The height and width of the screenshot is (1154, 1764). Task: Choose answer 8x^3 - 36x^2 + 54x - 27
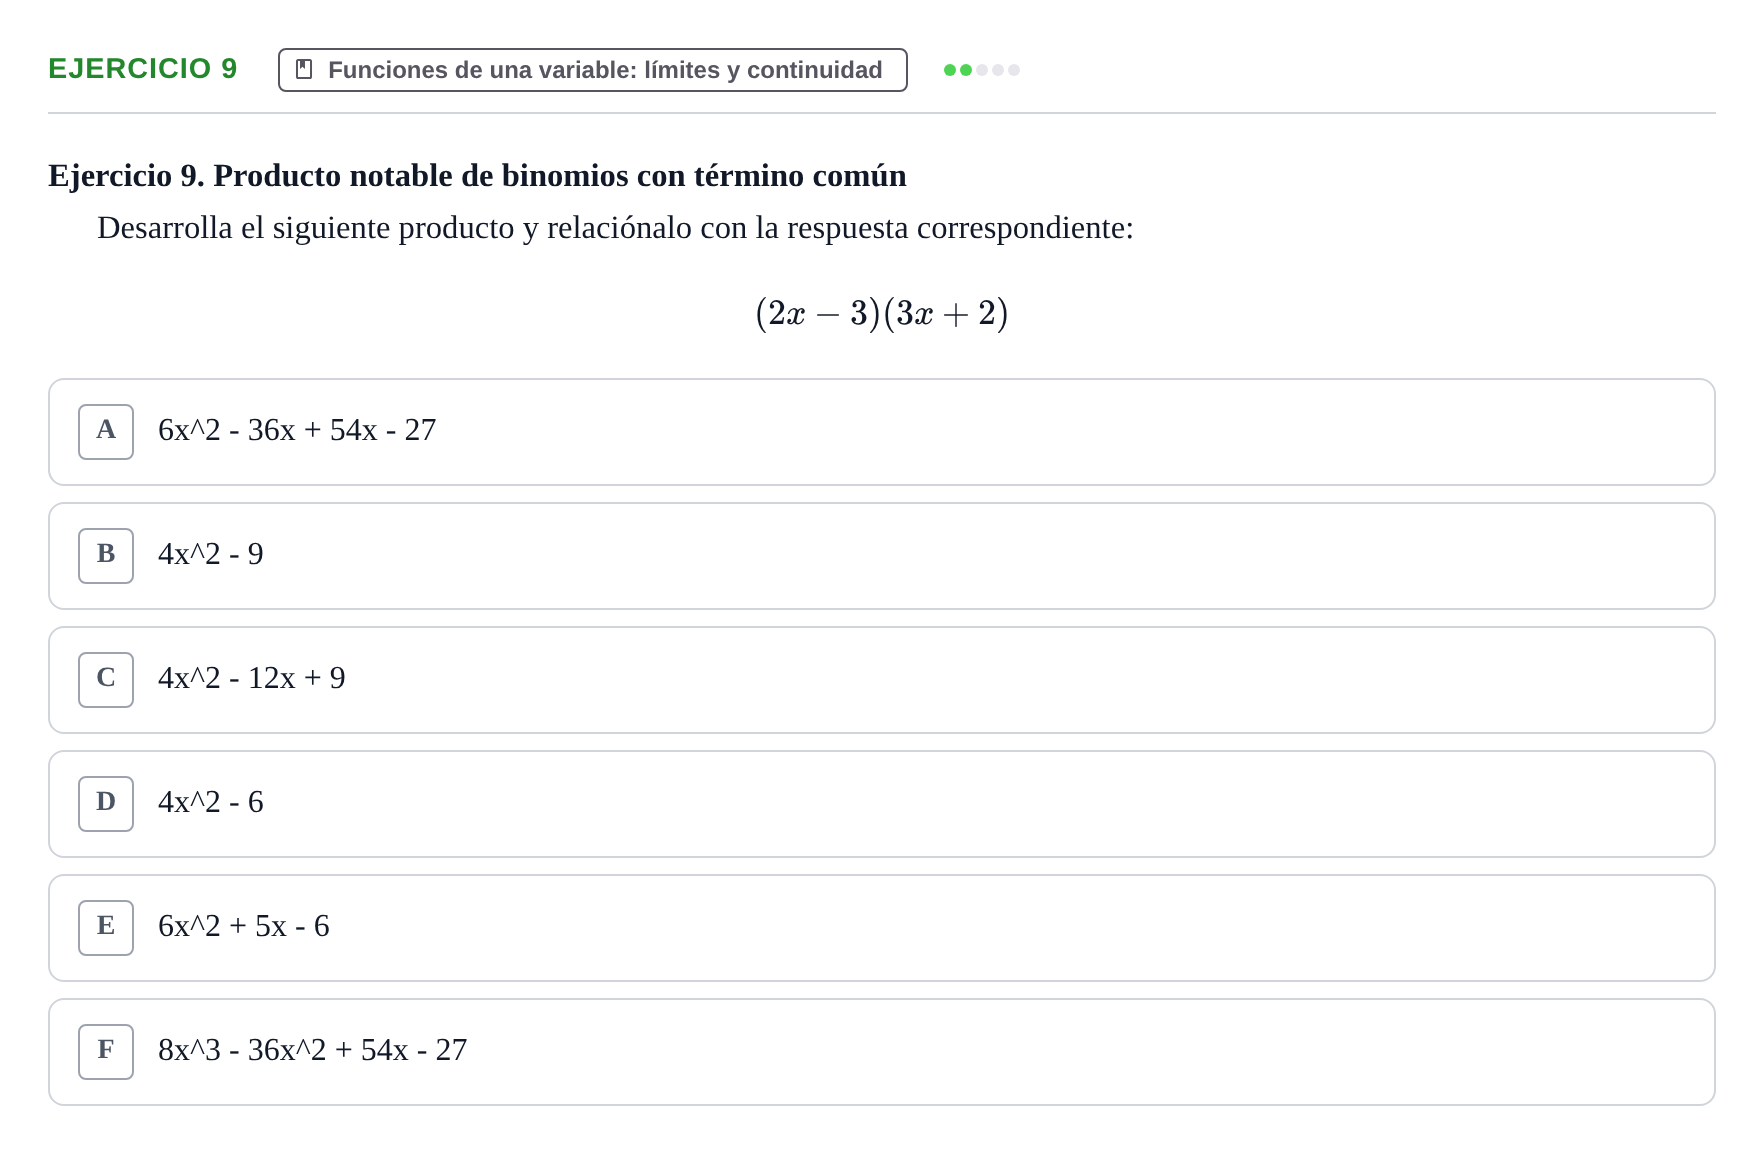(x=882, y=1052)
